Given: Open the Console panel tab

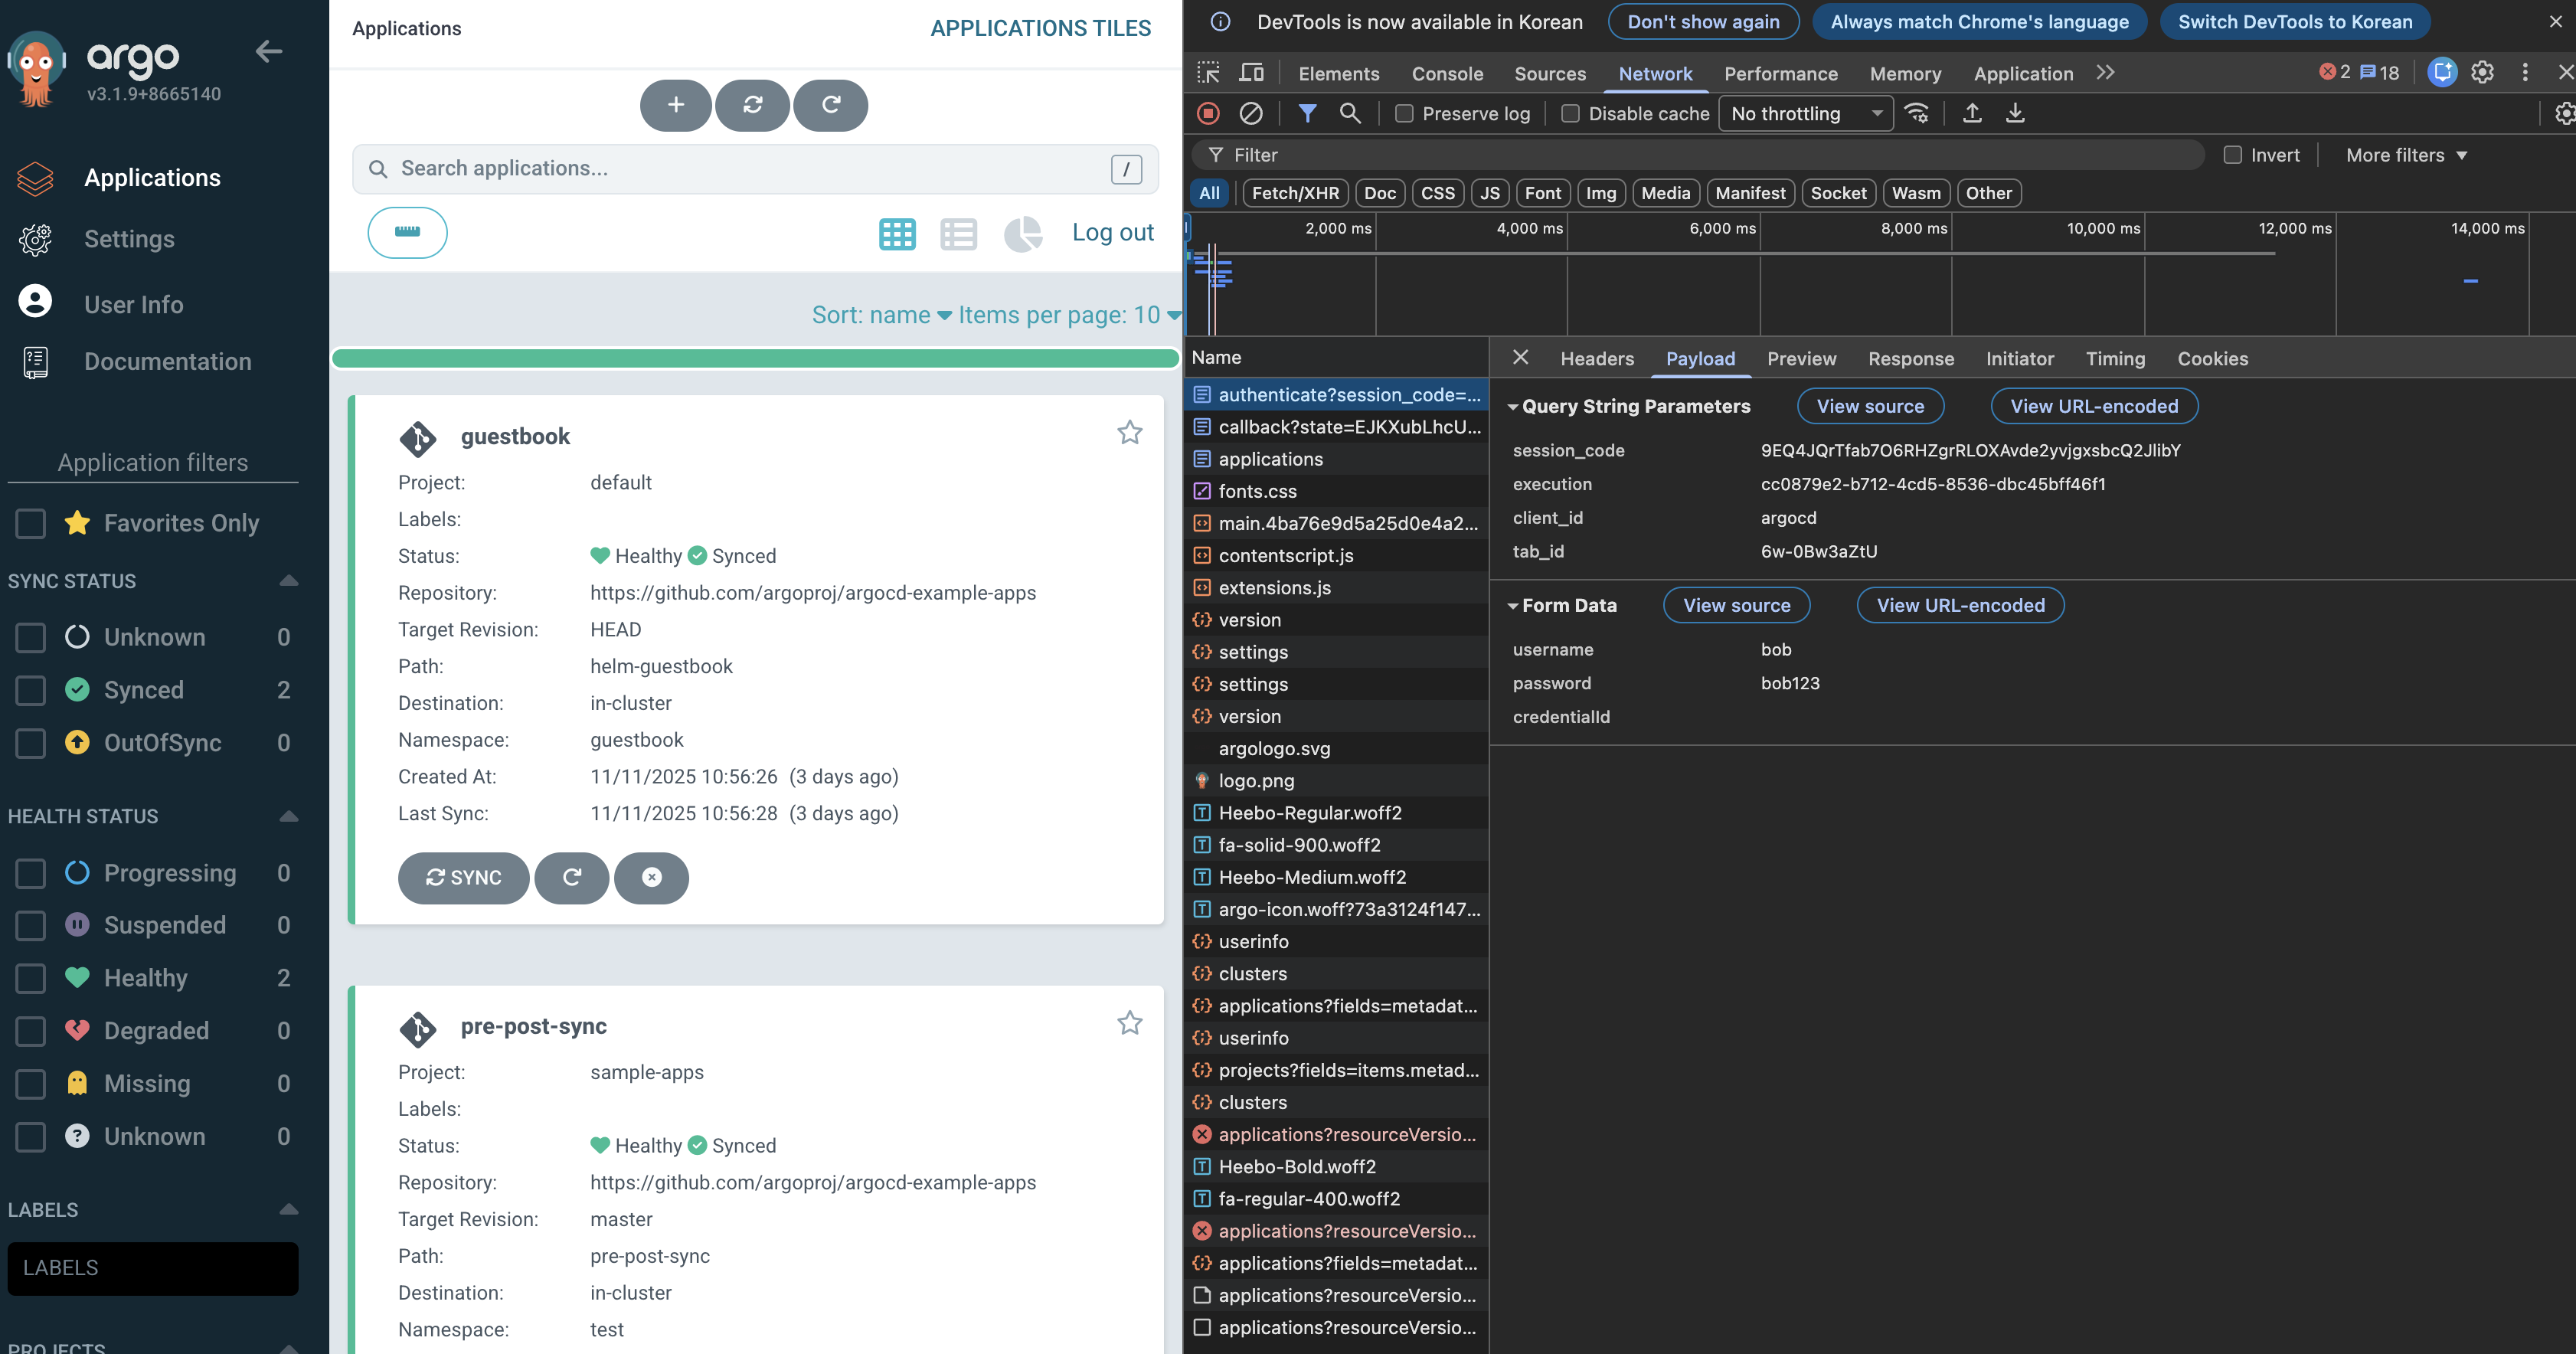Looking at the screenshot, I should coord(1446,74).
